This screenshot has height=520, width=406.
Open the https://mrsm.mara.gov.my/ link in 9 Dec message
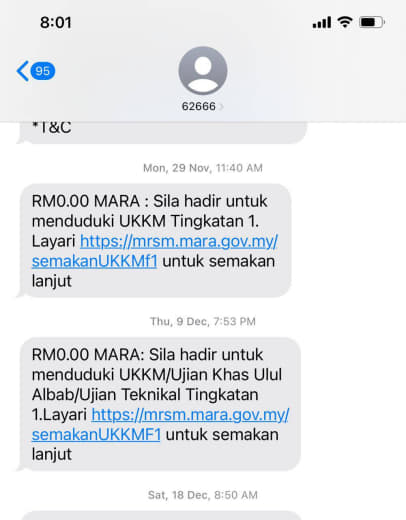click(x=190, y=415)
